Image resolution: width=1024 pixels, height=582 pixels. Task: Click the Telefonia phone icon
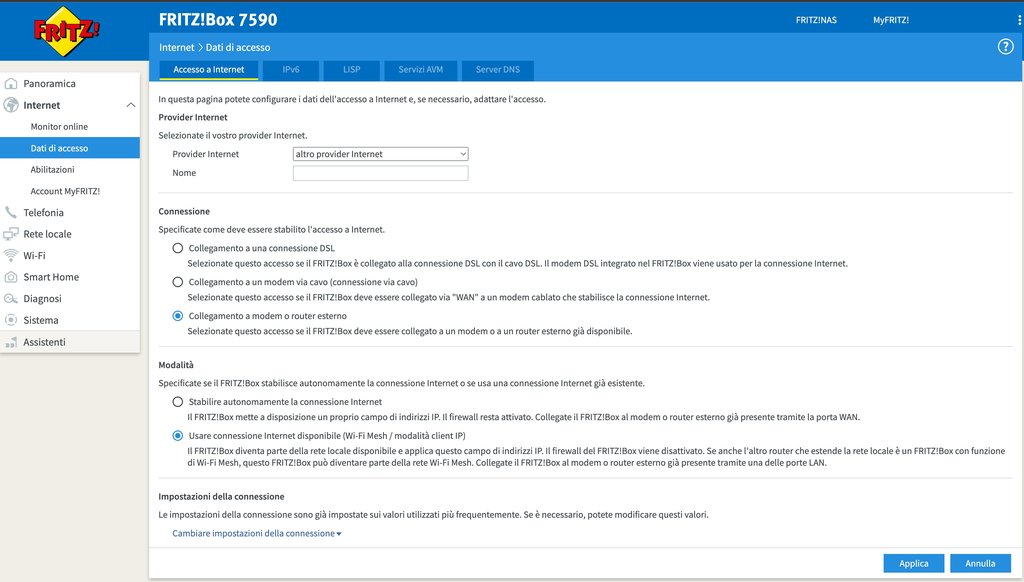click(x=11, y=212)
